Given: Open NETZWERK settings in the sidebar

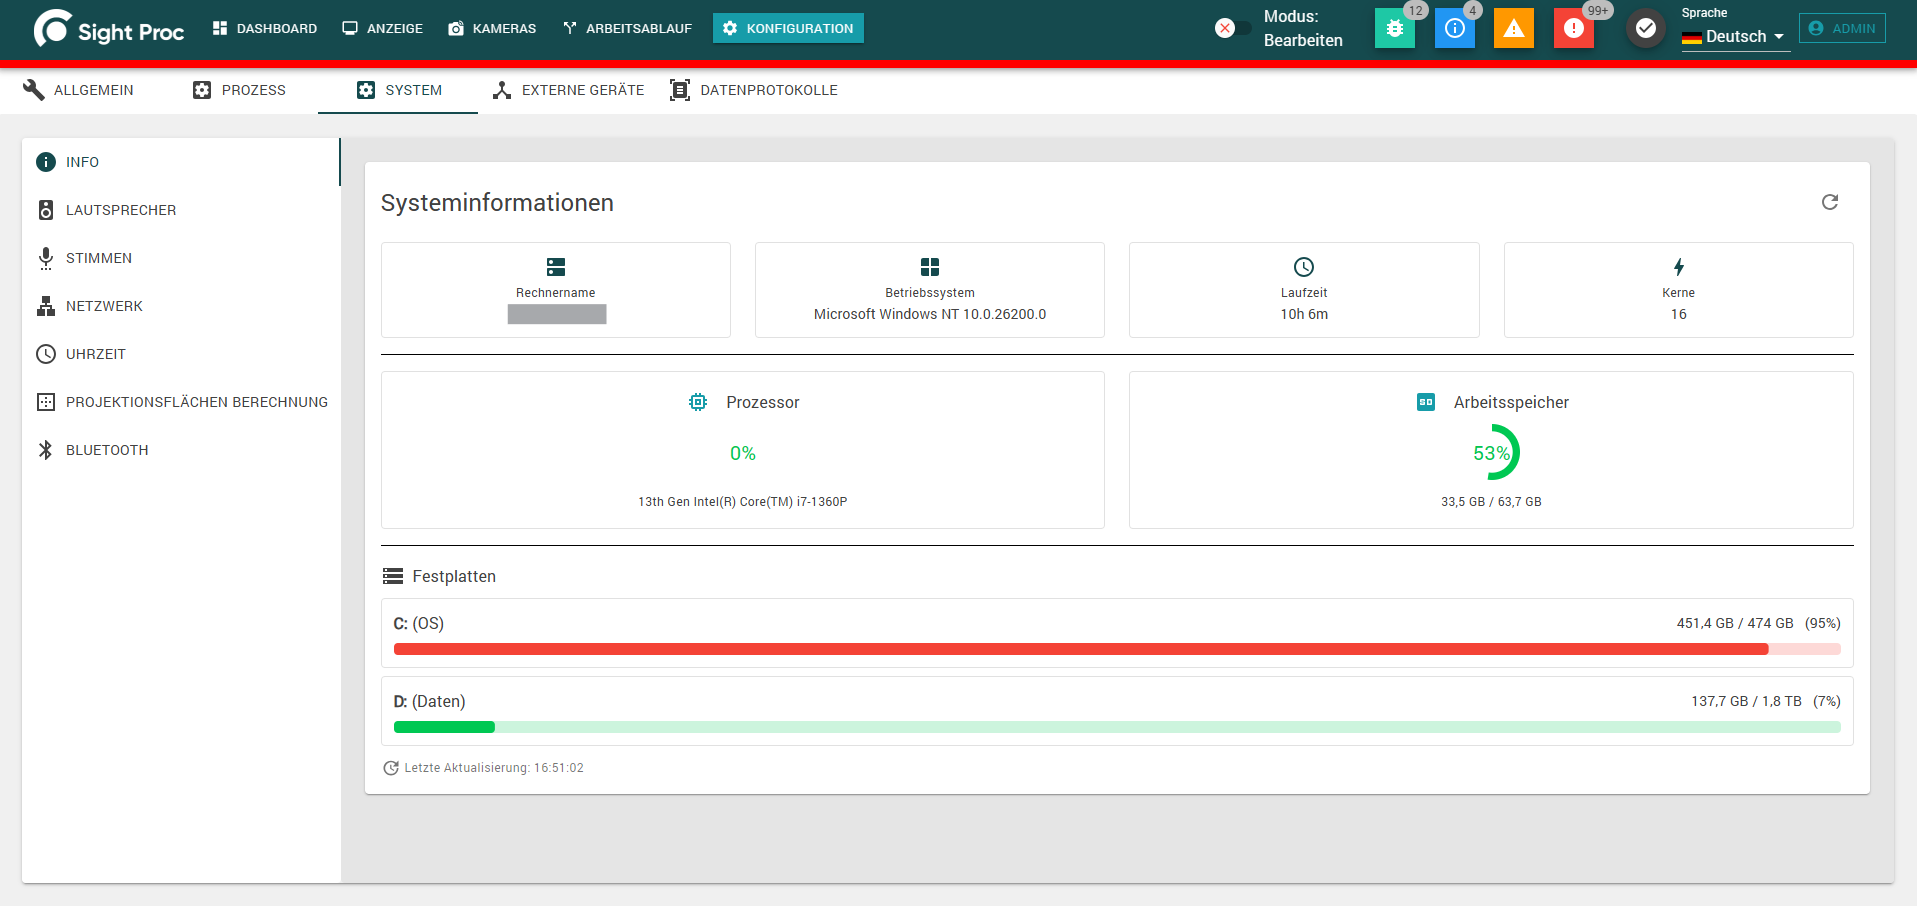Looking at the screenshot, I should 181,306.
